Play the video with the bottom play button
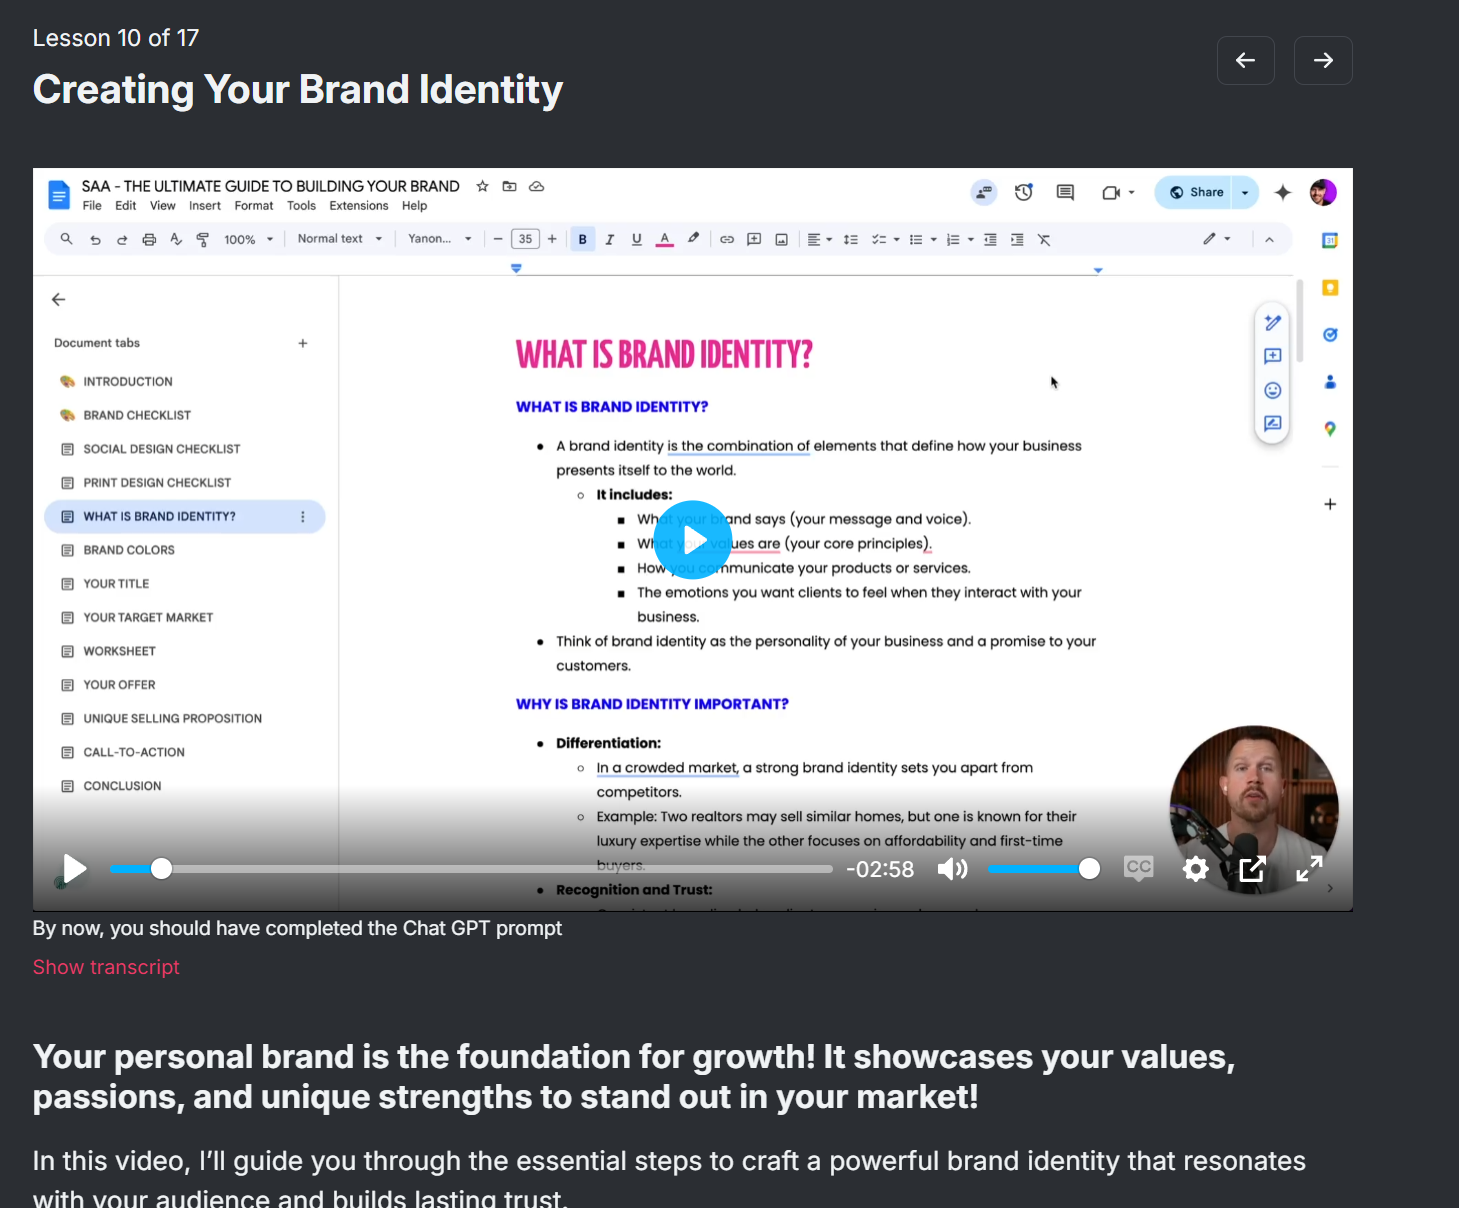 tap(74, 869)
